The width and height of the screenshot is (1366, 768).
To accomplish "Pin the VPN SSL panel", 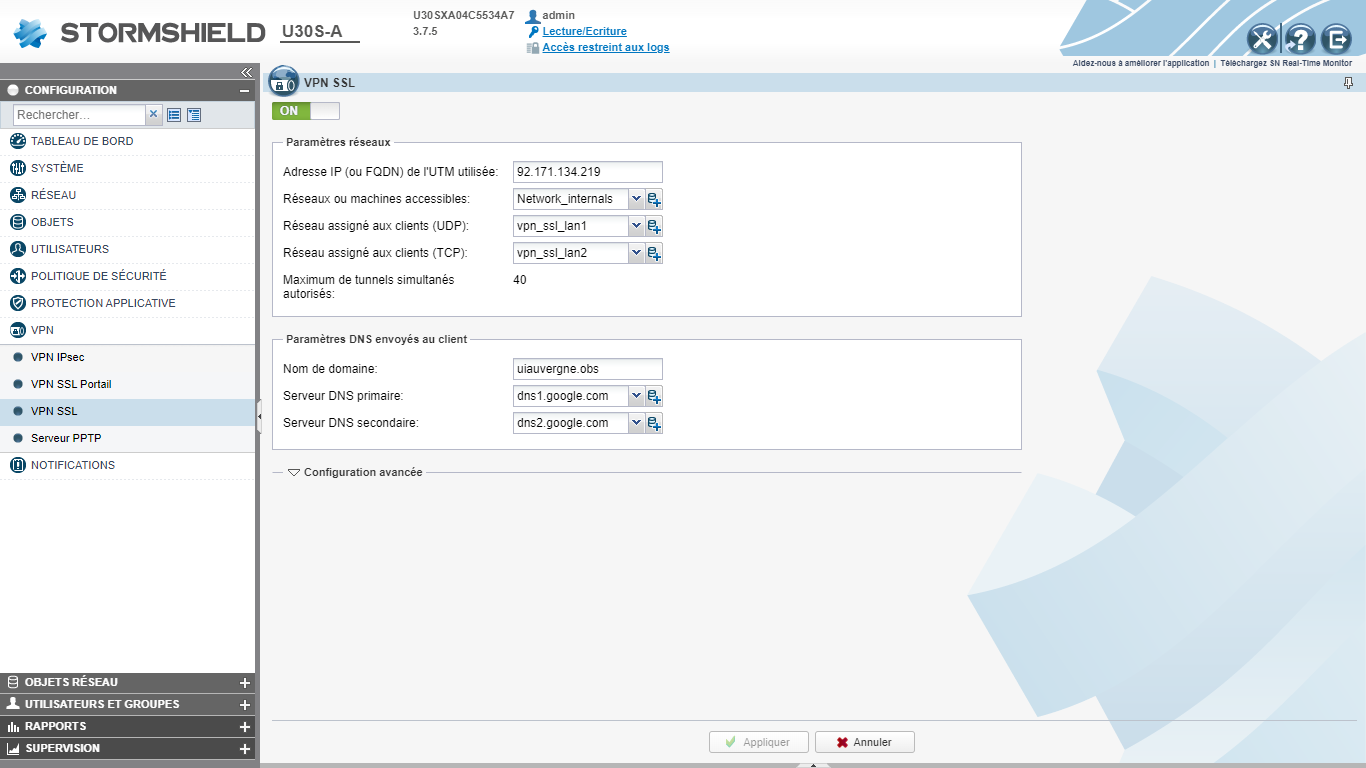I will 1349,83.
